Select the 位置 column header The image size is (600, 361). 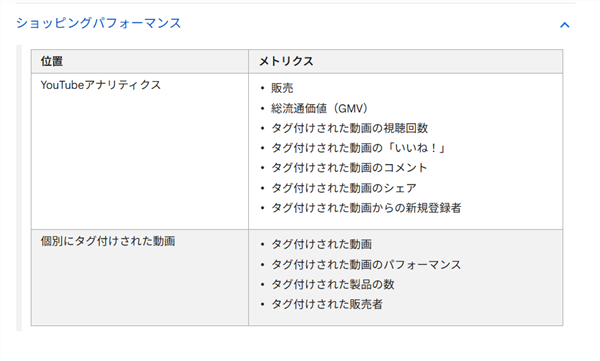pos(52,61)
